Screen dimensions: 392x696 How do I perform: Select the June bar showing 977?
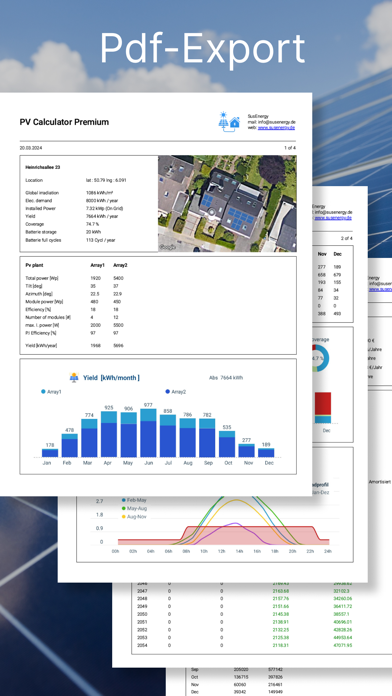point(148,433)
